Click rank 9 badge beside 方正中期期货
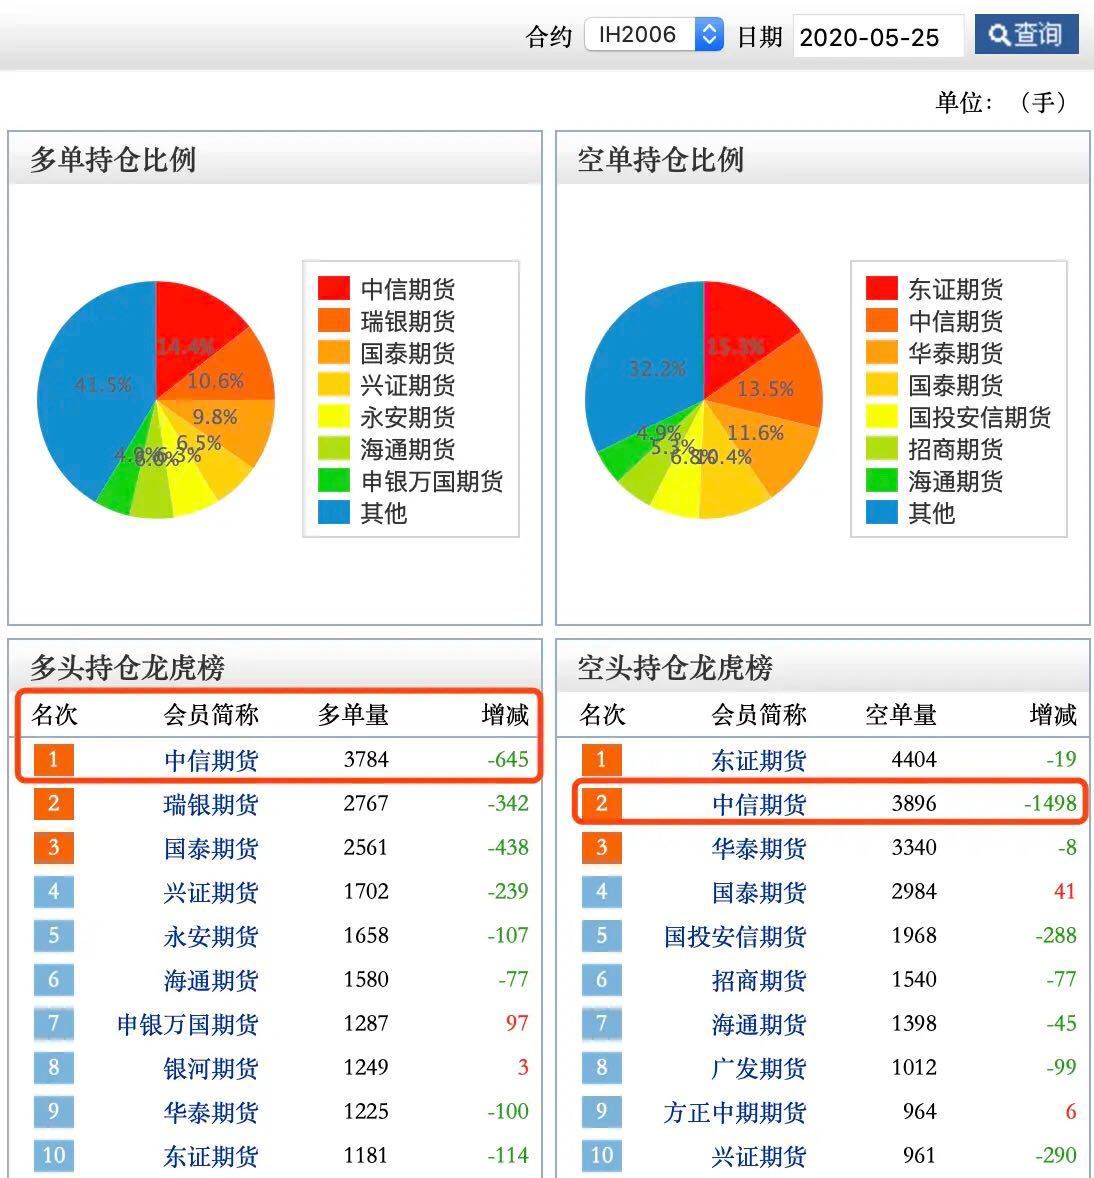The image size is (1094, 1178). (x=601, y=1111)
